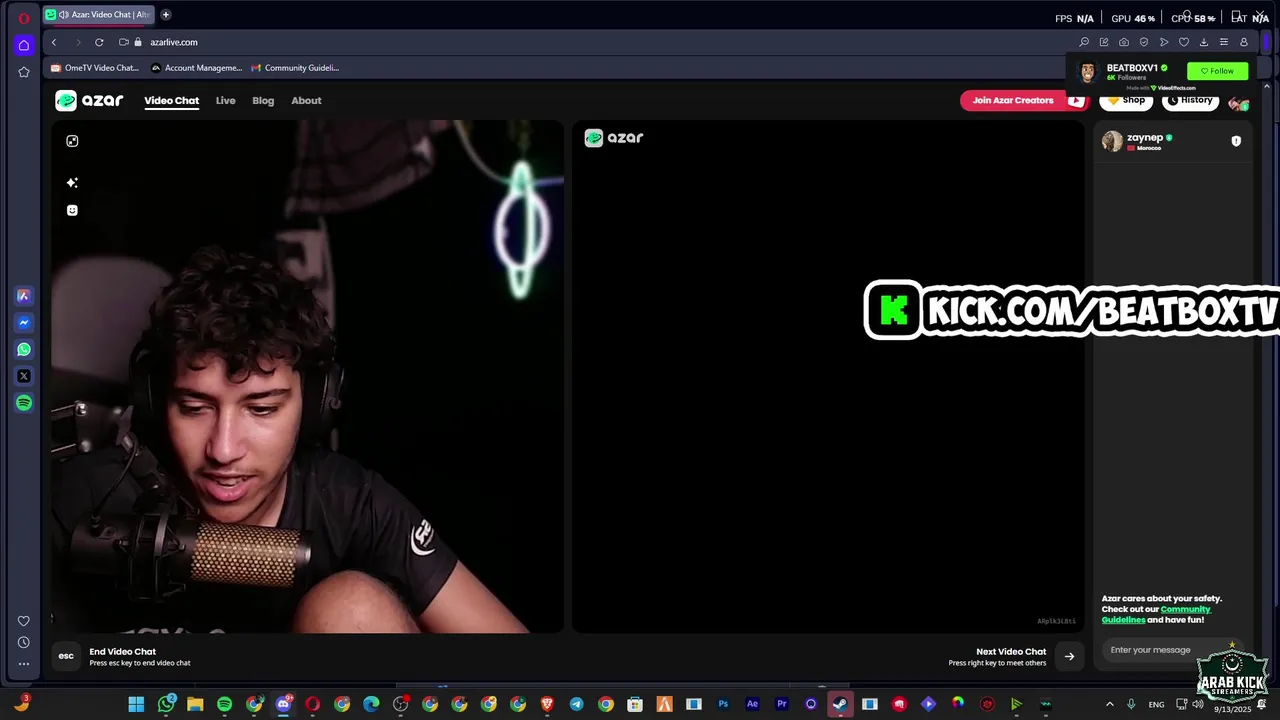Screen dimensions: 1280x720
Task: Open the sidebar history clock icon
Action: coord(24,642)
